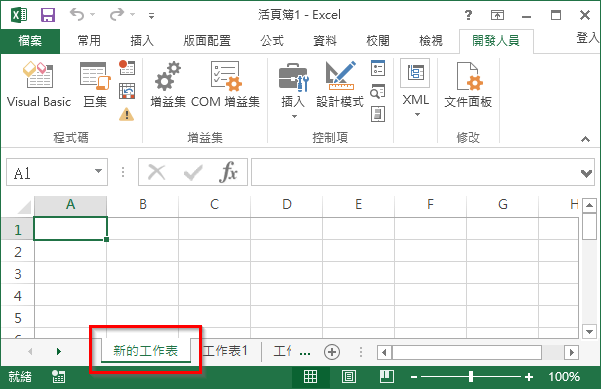Image resolution: width=601 pixels, height=389 pixels.
Task: Customize Quick Access Toolbar dropdown
Action: [151, 16]
